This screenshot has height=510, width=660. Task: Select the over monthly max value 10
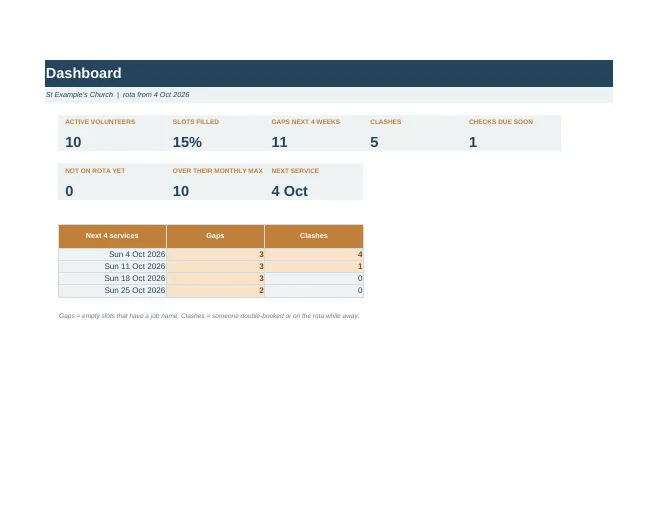[181, 191]
